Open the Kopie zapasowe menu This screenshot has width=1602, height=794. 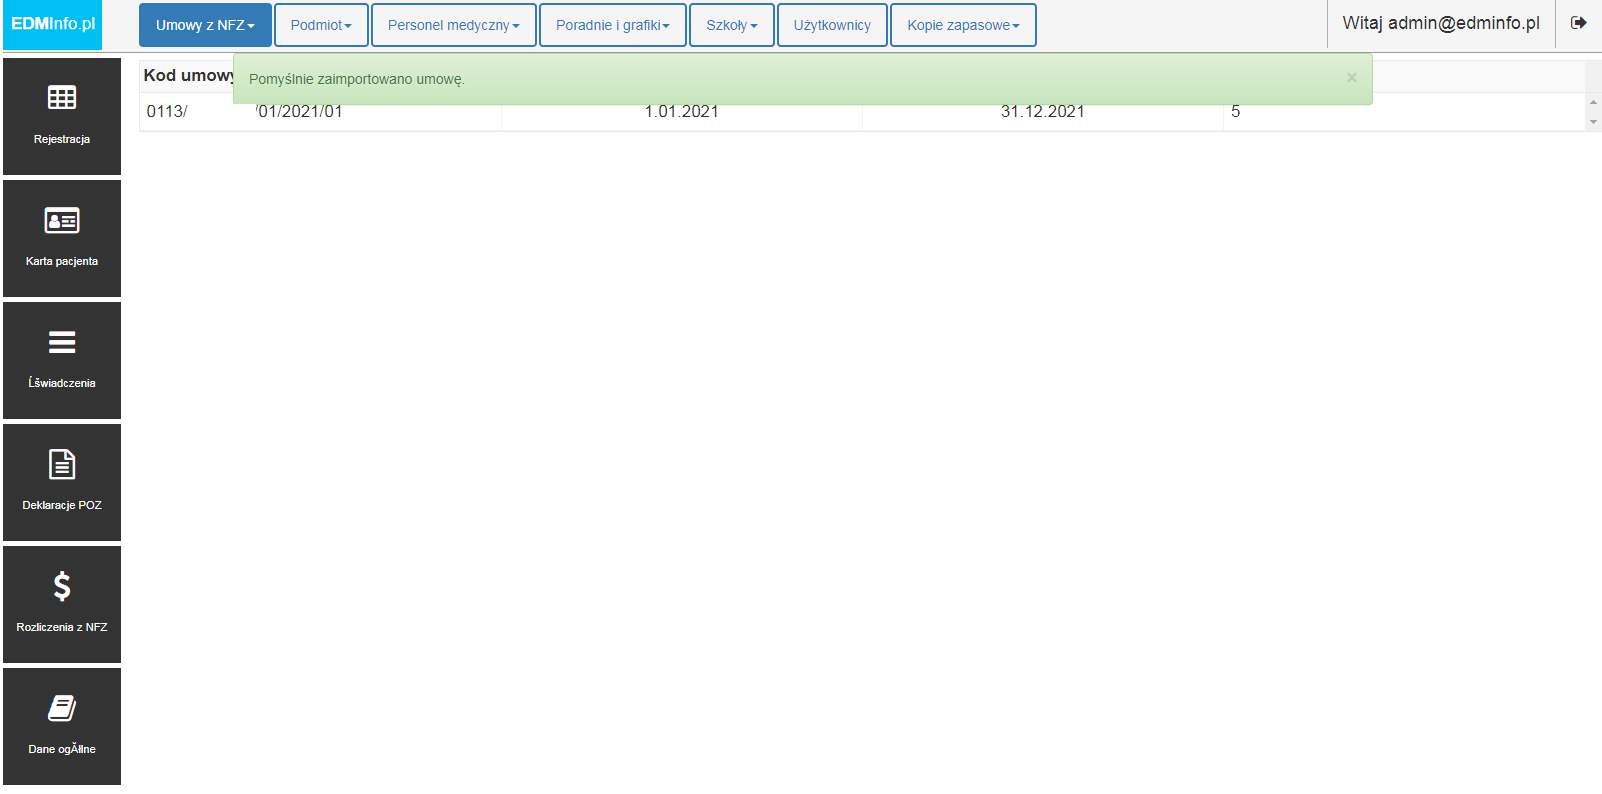tap(963, 25)
